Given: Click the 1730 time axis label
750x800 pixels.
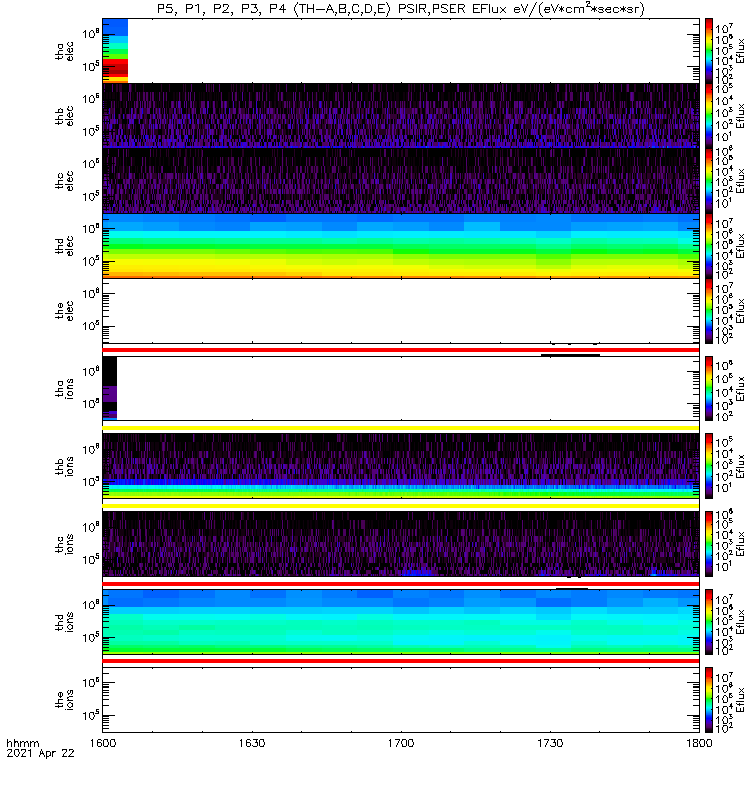Looking at the screenshot, I should [x=550, y=743].
